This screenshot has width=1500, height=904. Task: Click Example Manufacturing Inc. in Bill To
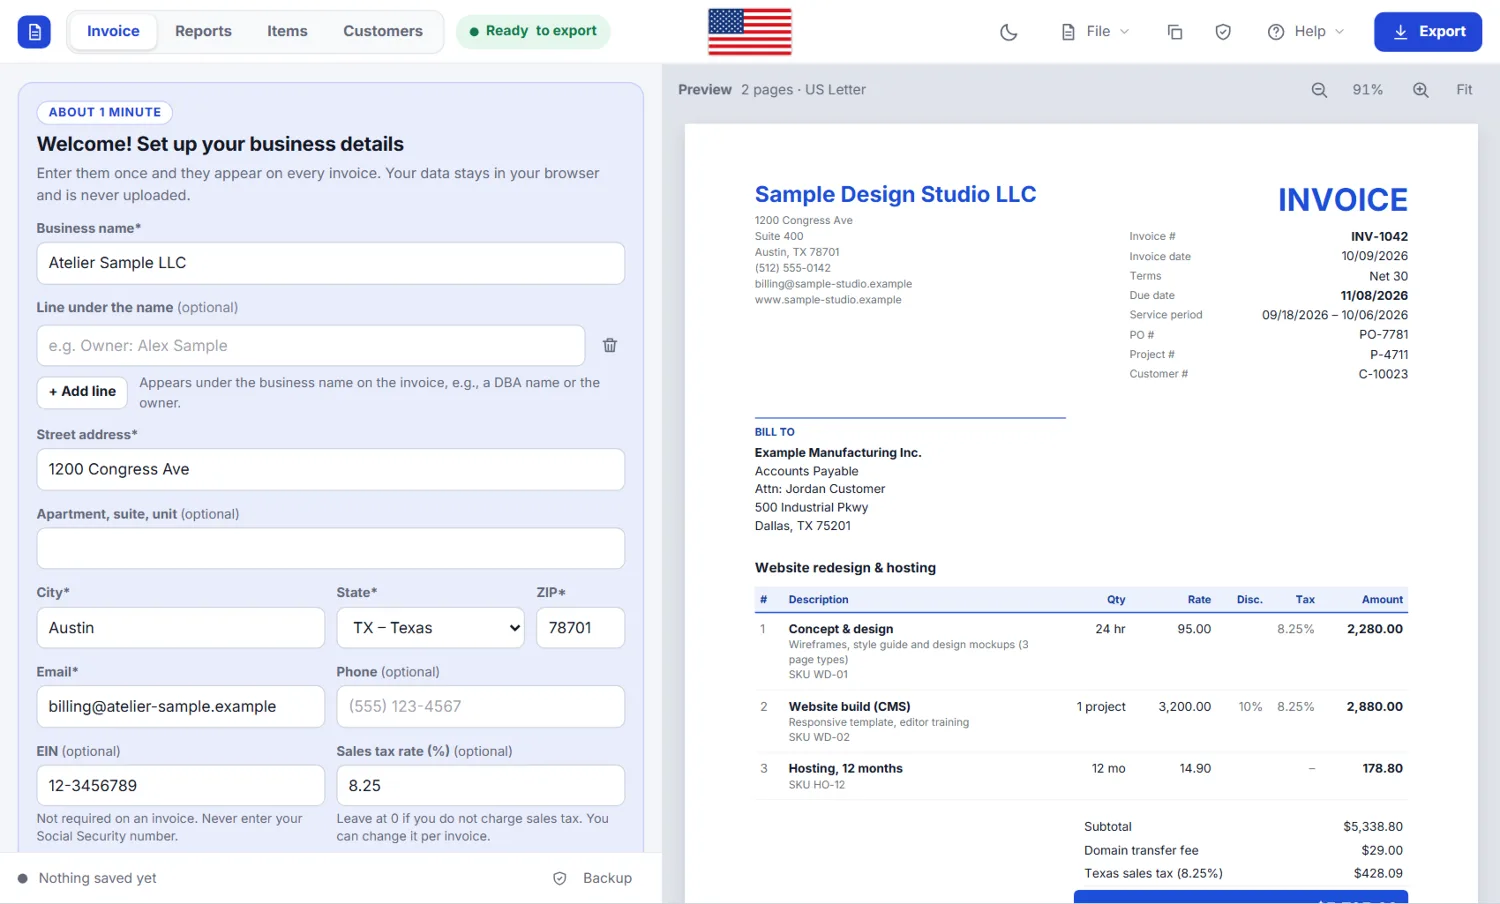tap(838, 453)
